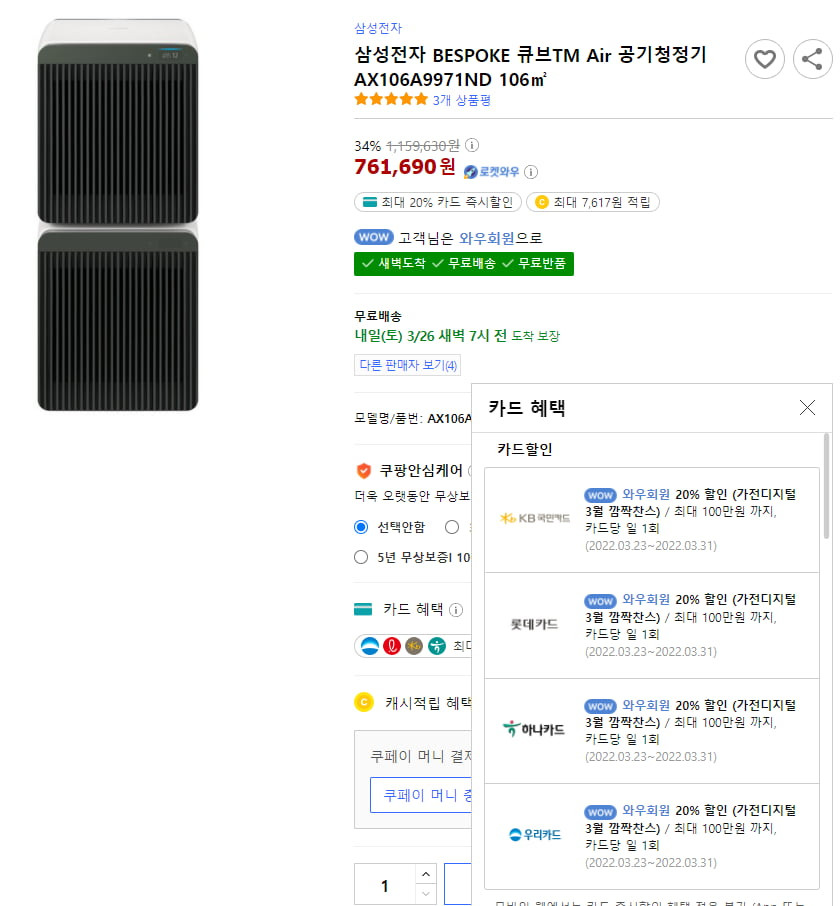The height and width of the screenshot is (906, 840).
Task: Select the unlabeled radio beside 선택안함
Action: click(452, 527)
